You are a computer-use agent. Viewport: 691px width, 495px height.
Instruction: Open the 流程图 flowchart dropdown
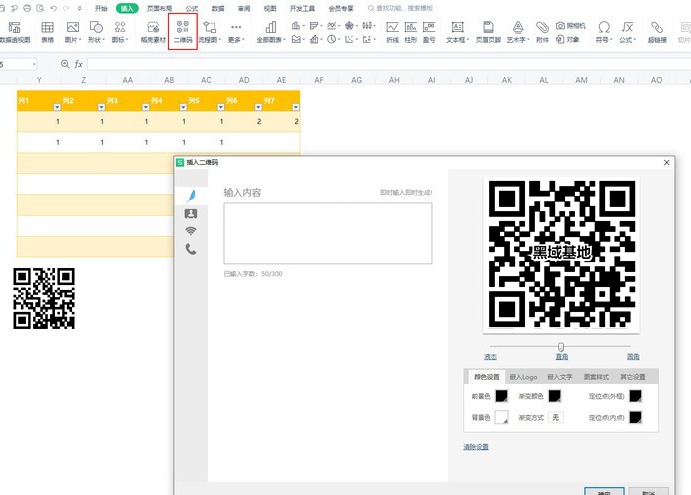point(210,32)
